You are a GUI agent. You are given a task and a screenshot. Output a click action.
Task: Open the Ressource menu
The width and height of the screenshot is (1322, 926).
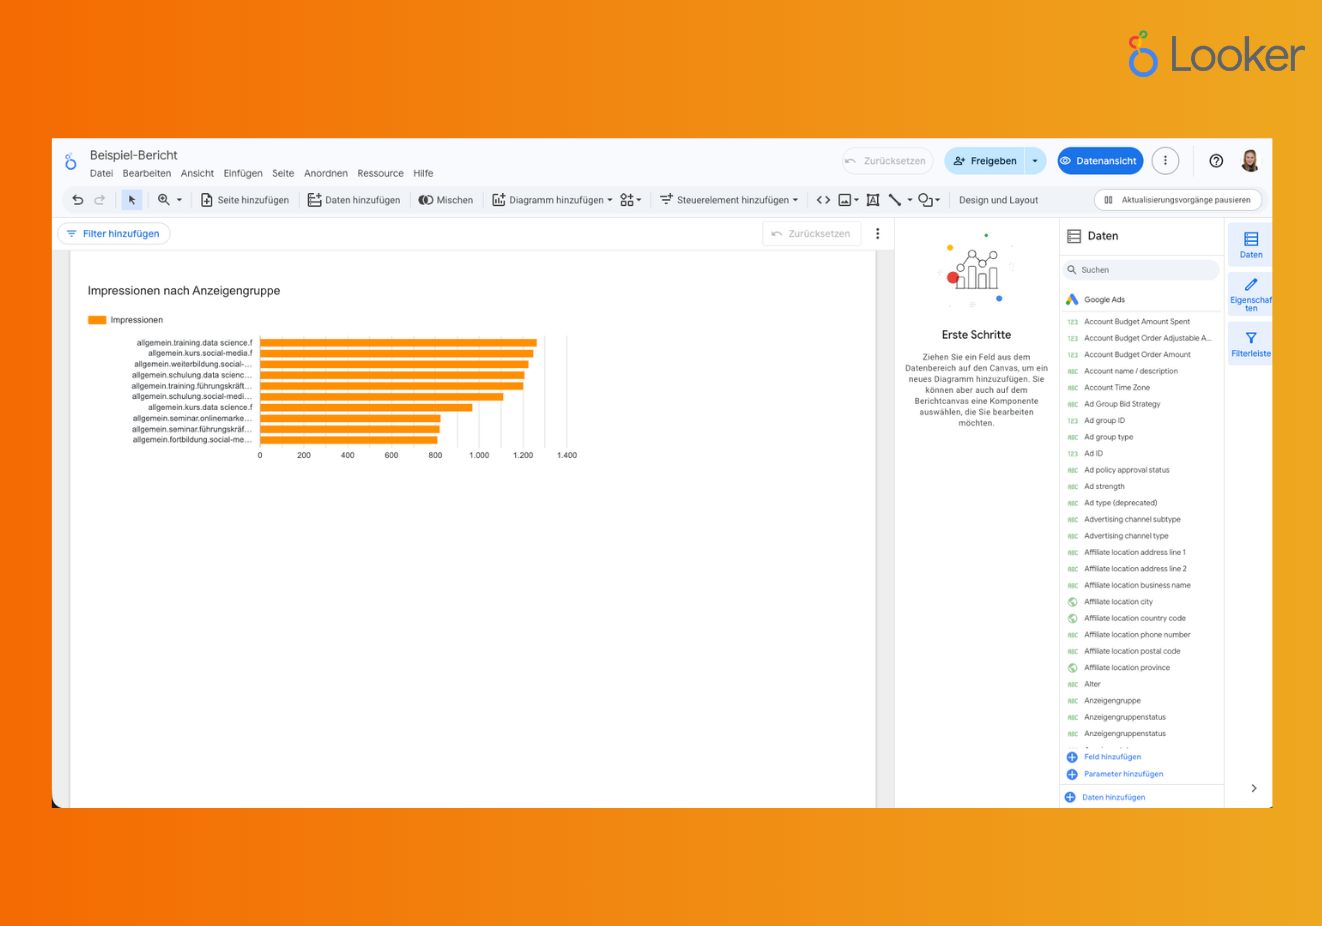(x=380, y=173)
